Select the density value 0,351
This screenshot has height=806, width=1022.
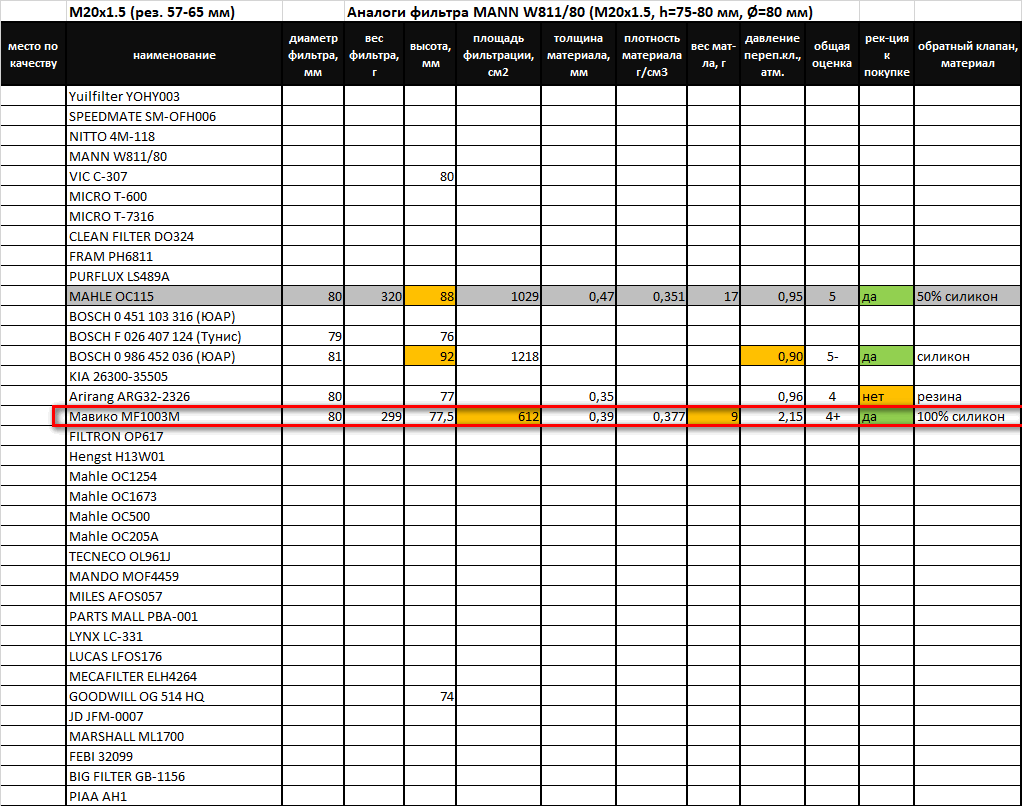(x=651, y=296)
